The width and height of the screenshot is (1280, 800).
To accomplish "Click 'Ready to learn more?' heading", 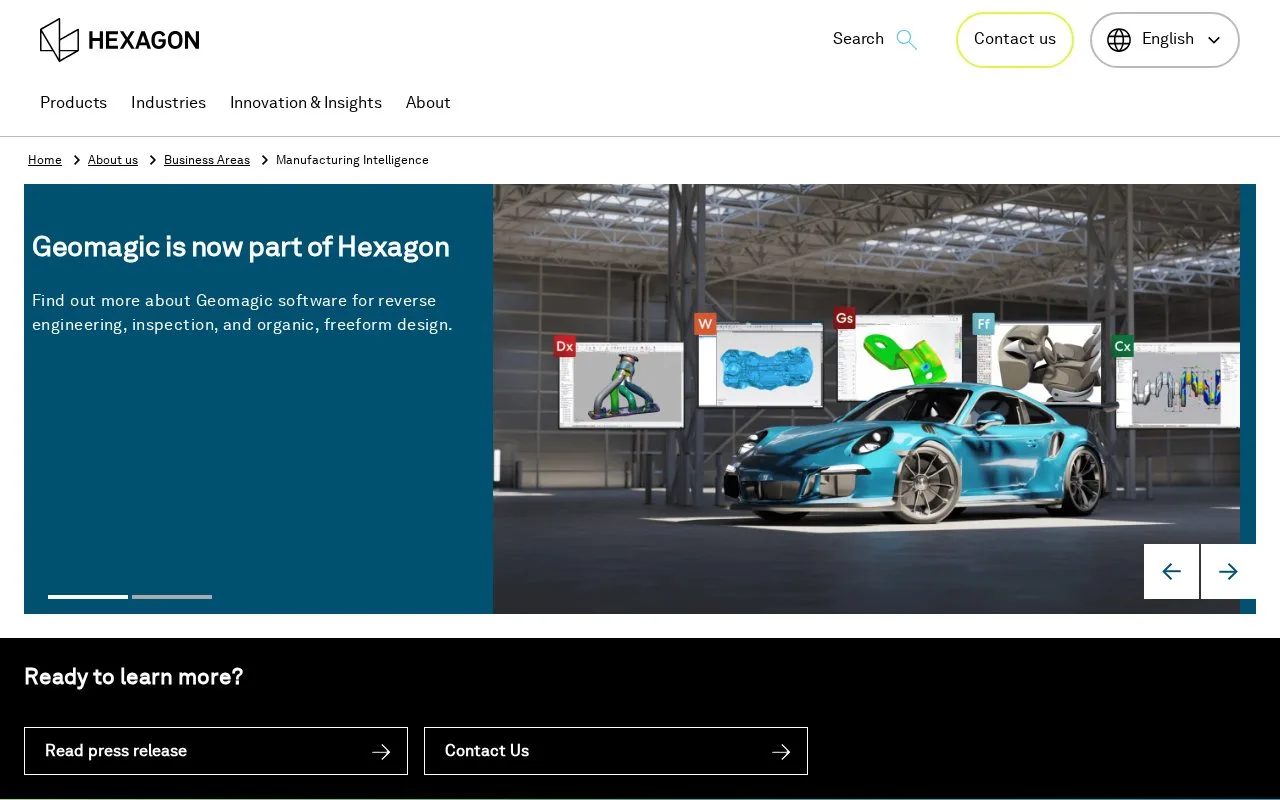I will (134, 677).
